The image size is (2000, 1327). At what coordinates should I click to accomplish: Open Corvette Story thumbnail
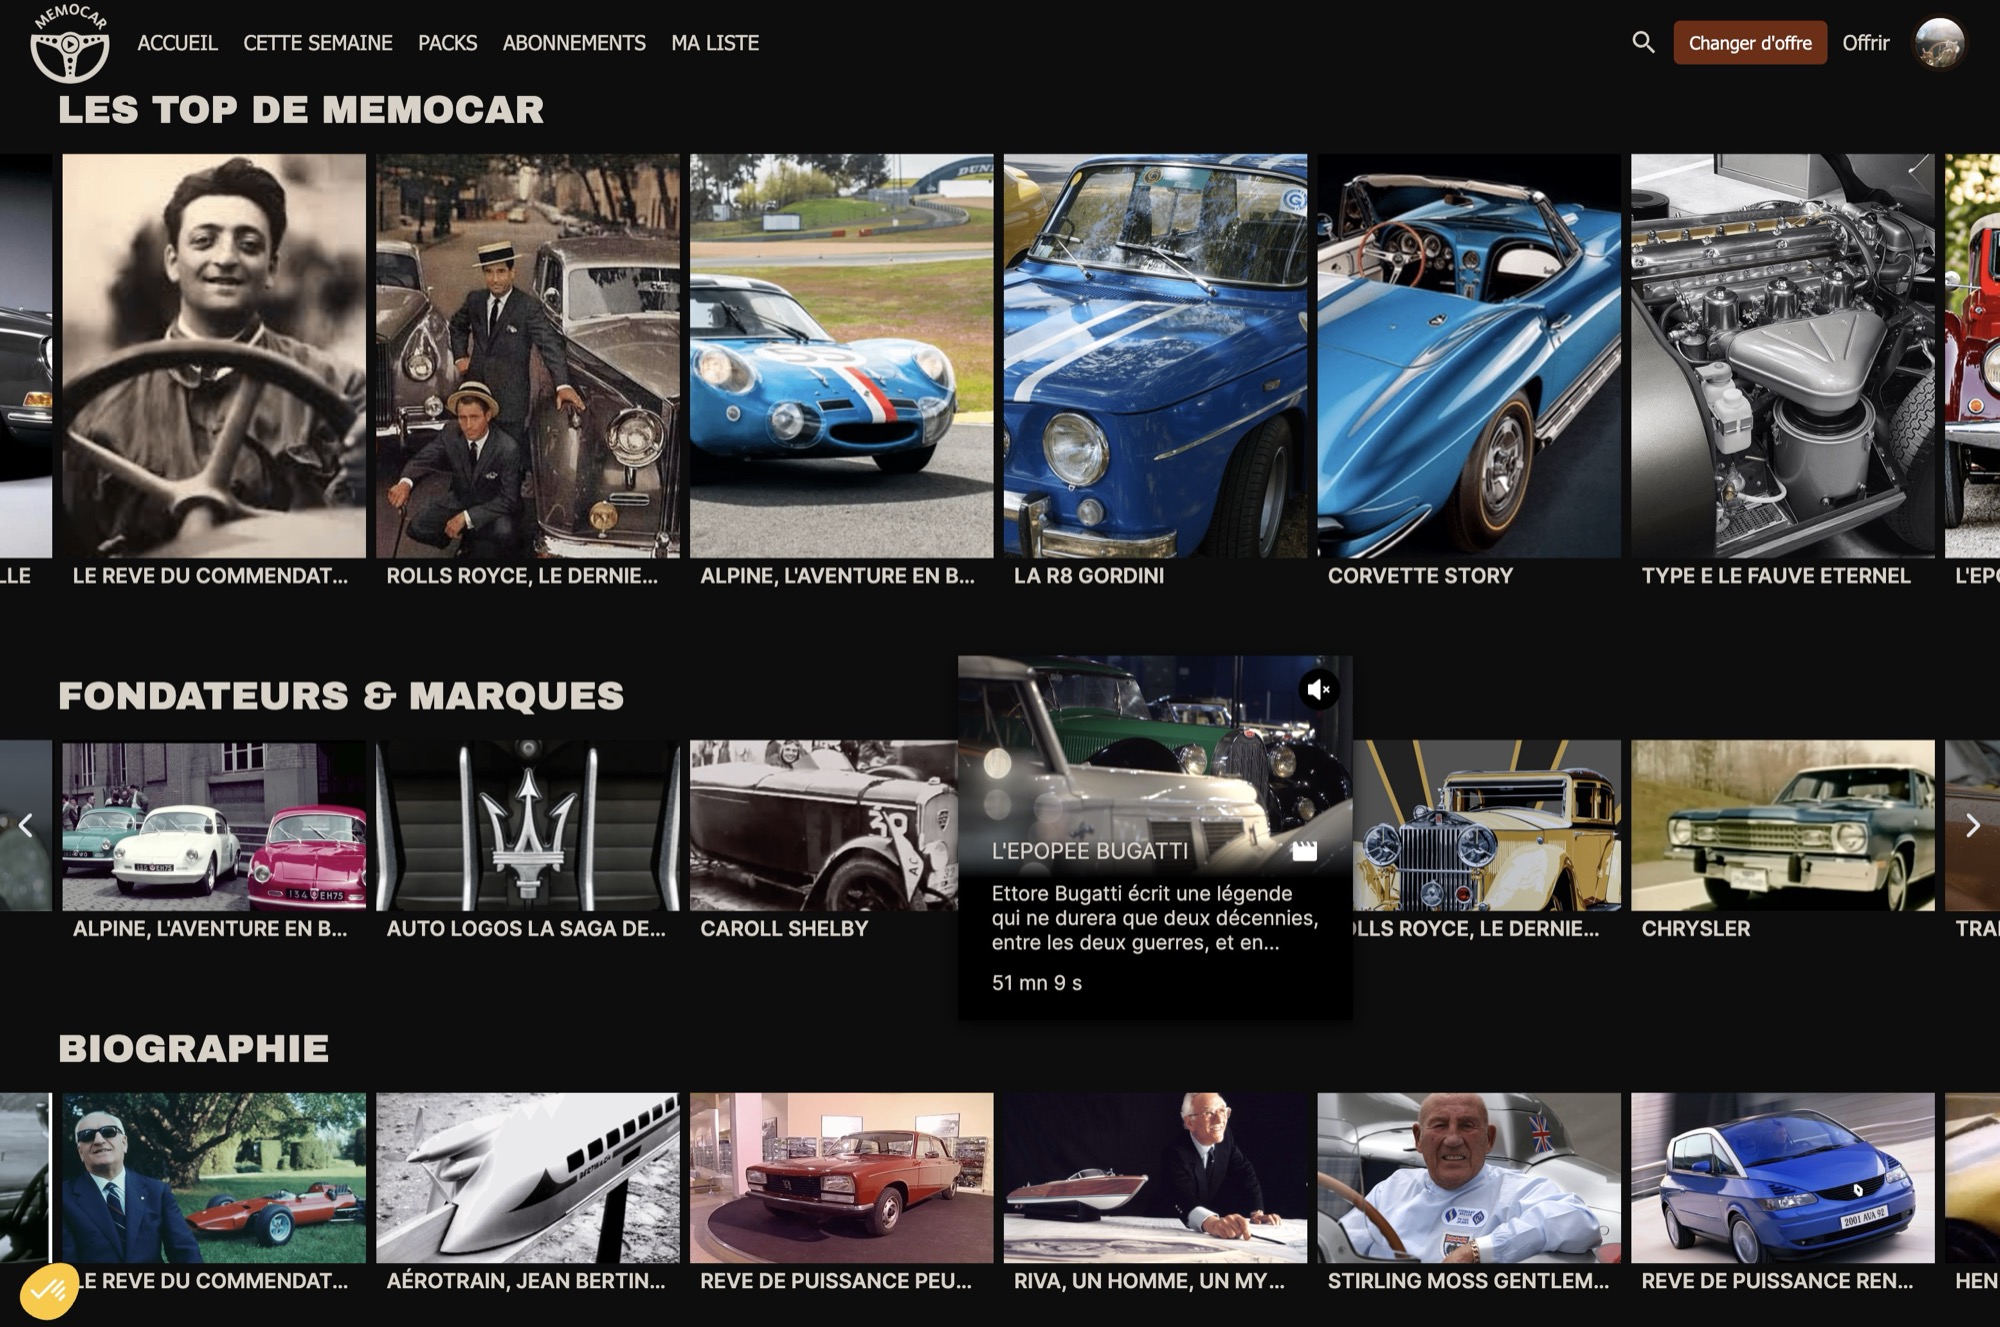tap(1469, 356)
